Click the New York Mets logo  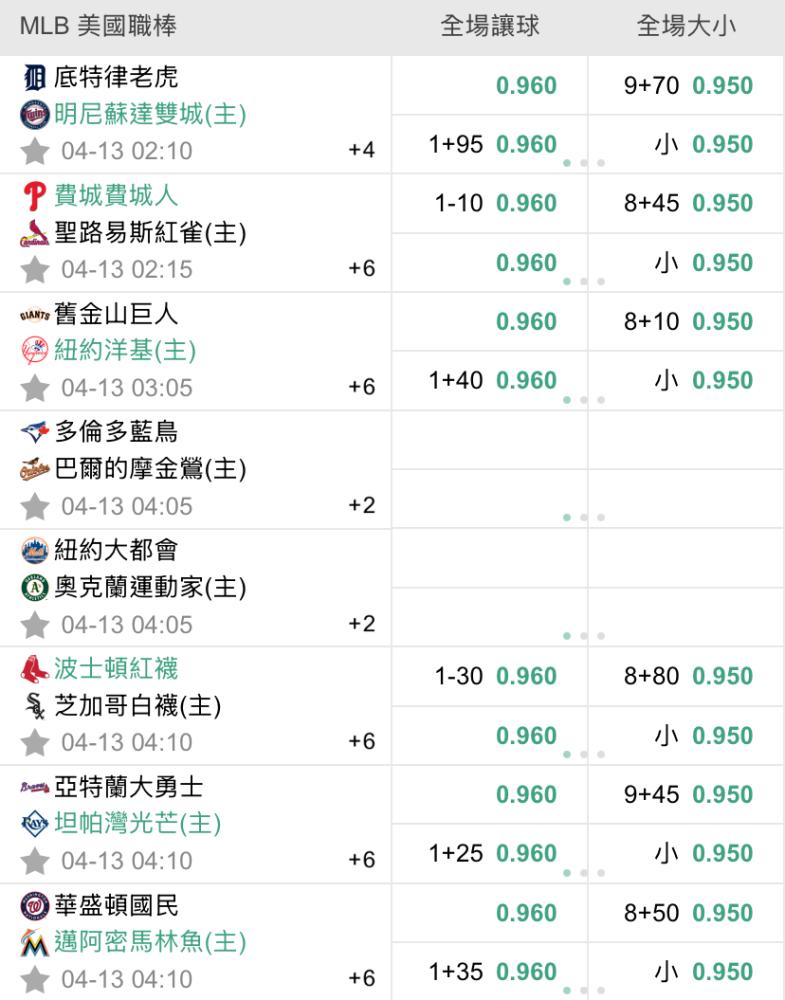point(34,550)
